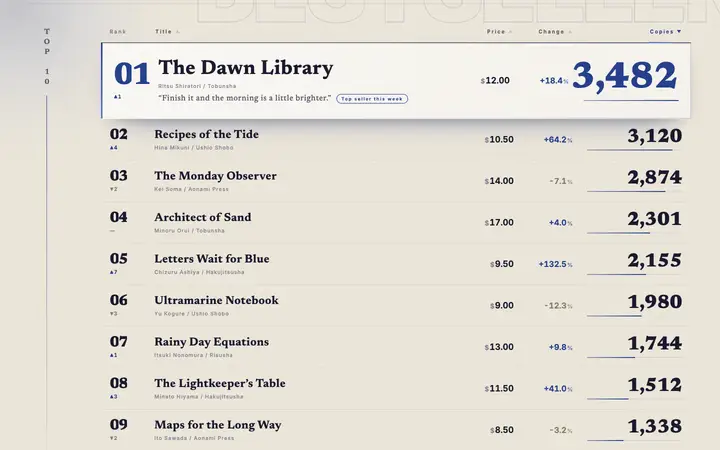The image size is (720, 450).
Task: Open "Rainy Day Equations" title
Action: [211, 342]
